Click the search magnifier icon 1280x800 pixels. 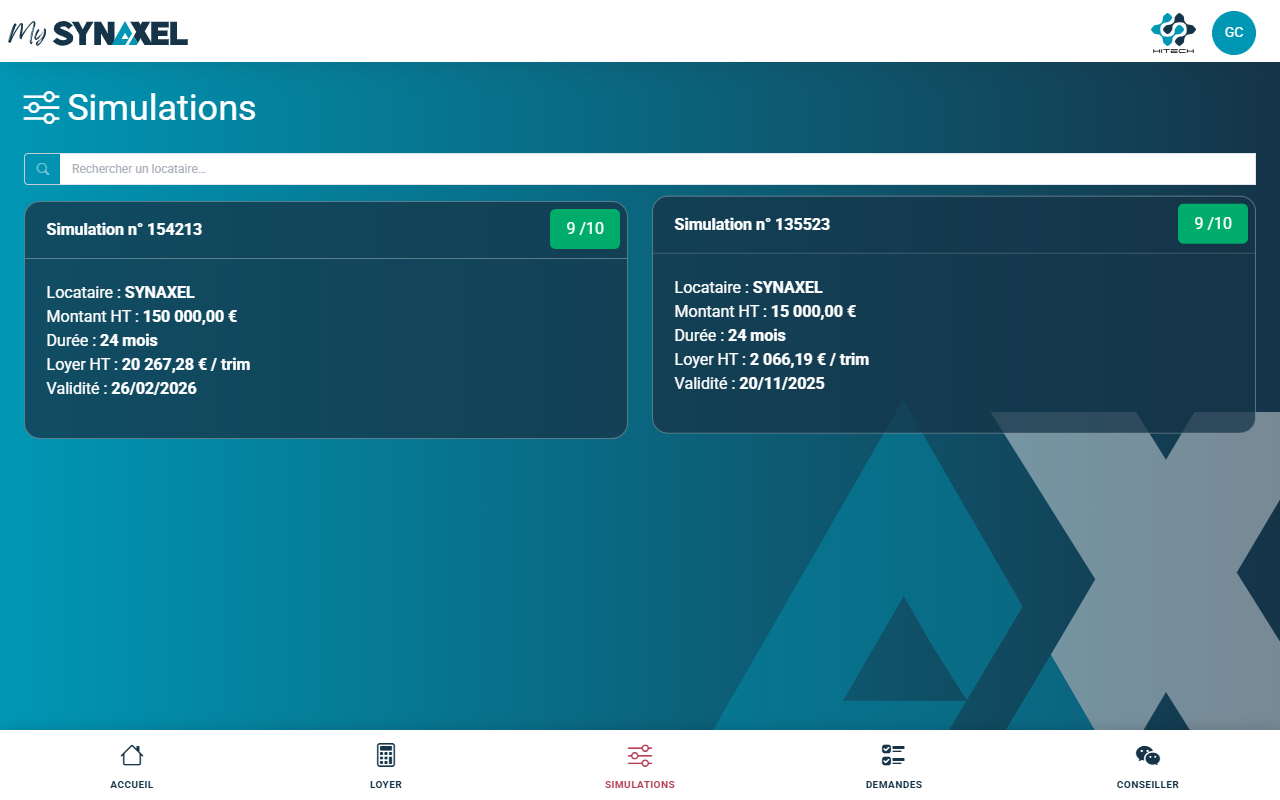[43, 169]
